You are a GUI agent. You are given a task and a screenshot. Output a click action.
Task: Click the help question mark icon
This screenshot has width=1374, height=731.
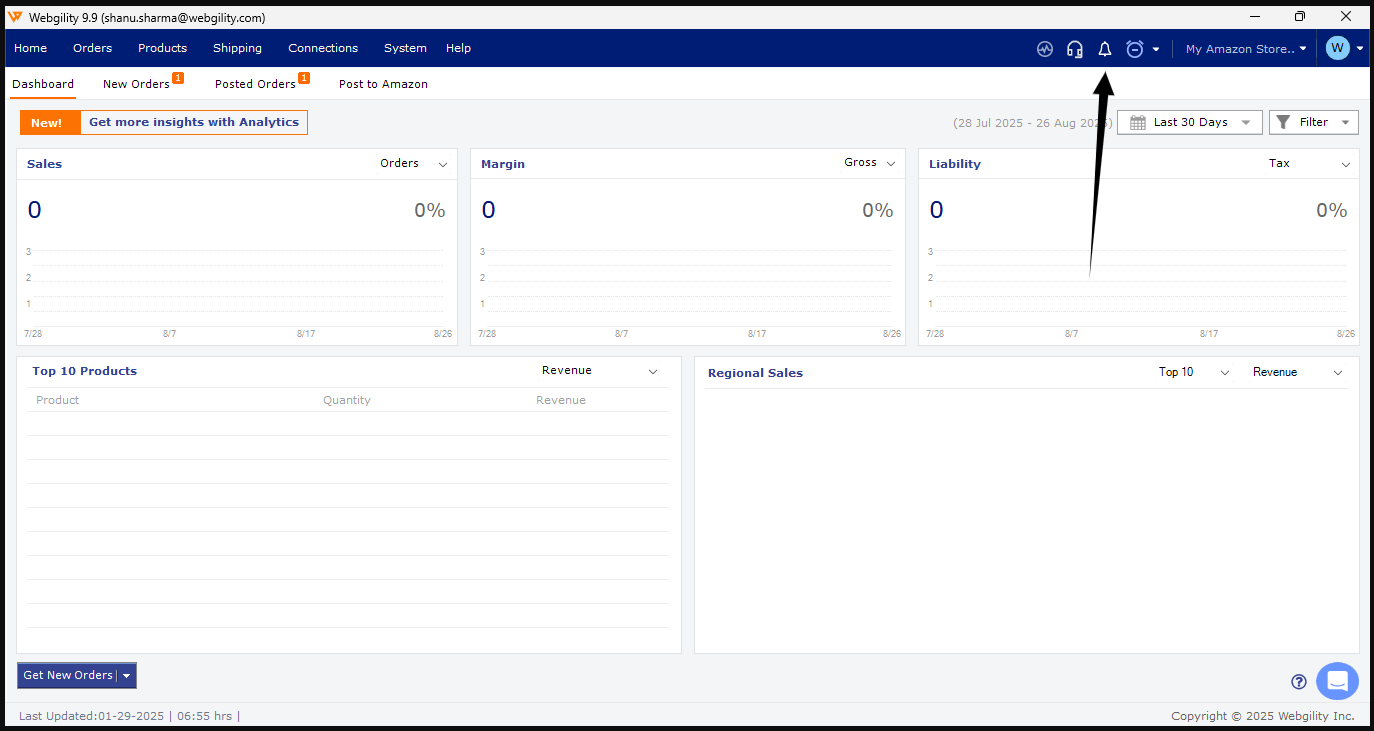click(1299, 682)
